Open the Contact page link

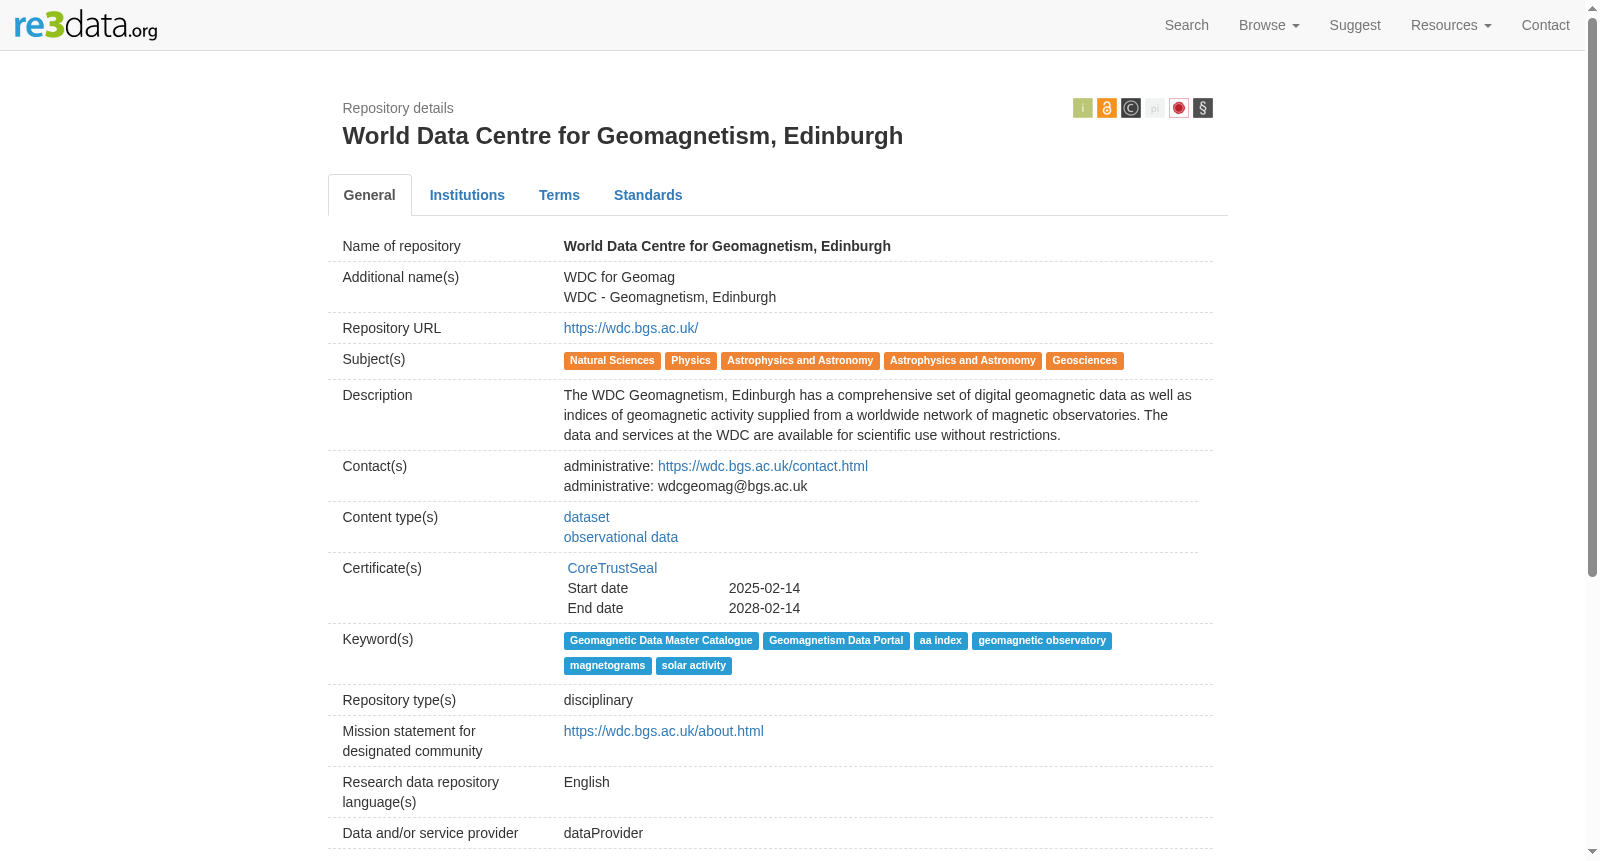coord(1545,25)
